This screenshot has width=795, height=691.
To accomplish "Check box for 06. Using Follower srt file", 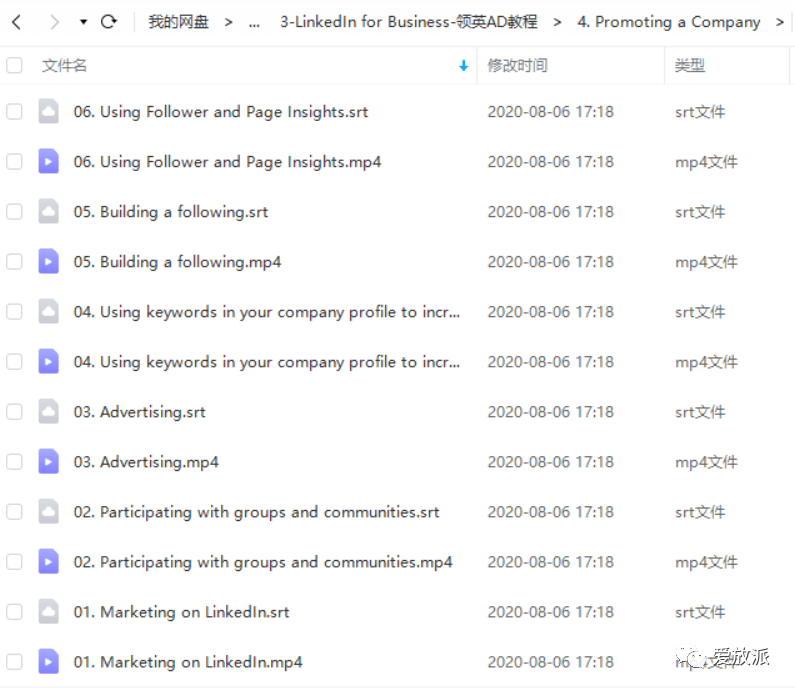I will tap(14, 112).
